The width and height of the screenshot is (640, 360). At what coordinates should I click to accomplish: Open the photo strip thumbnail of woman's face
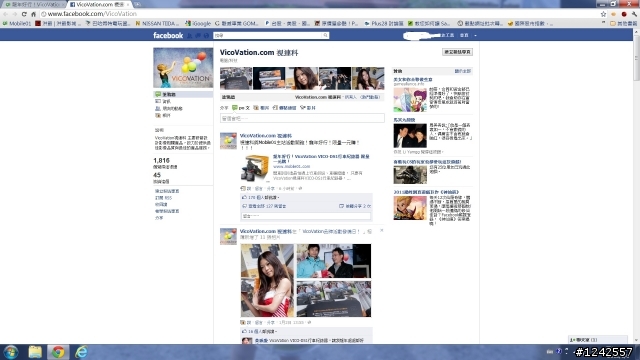click(x=302, y=78)
